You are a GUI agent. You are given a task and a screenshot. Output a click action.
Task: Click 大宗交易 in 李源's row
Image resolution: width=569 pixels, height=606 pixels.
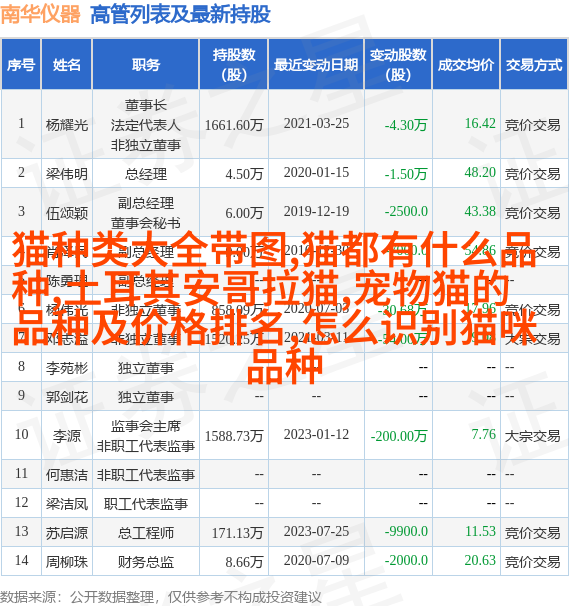[532, 436]
